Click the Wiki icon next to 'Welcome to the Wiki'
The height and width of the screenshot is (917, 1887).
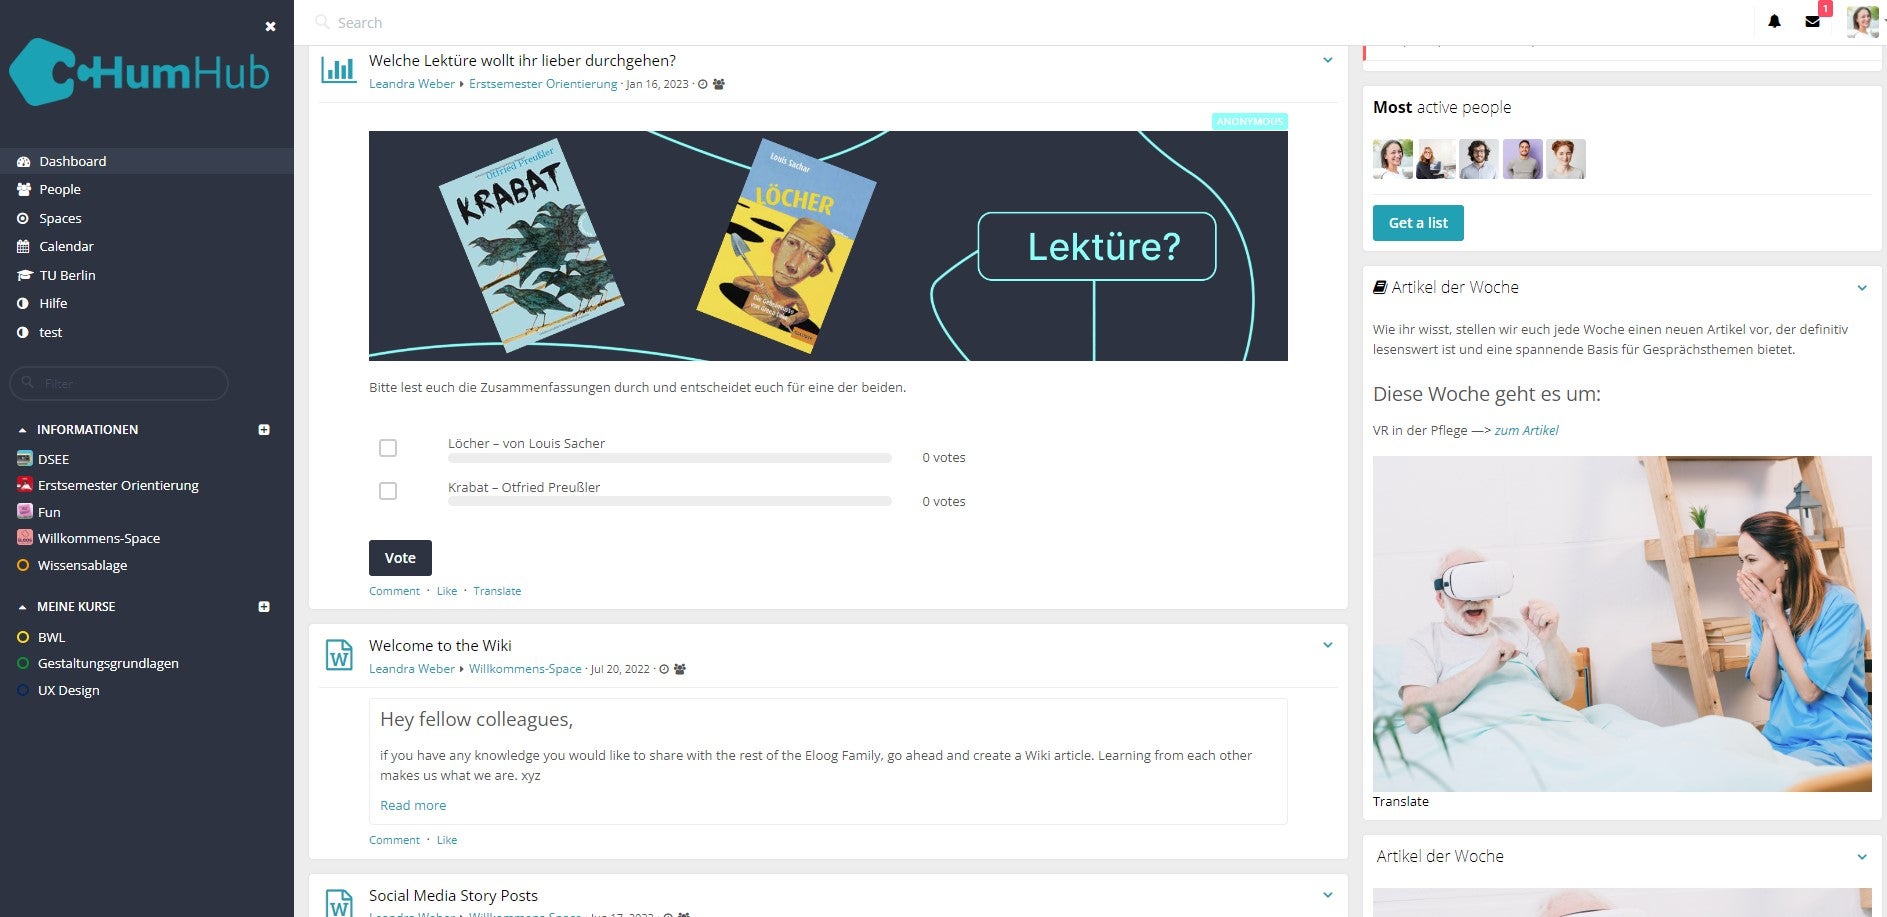pyautogui.click(x=339, y=656)
